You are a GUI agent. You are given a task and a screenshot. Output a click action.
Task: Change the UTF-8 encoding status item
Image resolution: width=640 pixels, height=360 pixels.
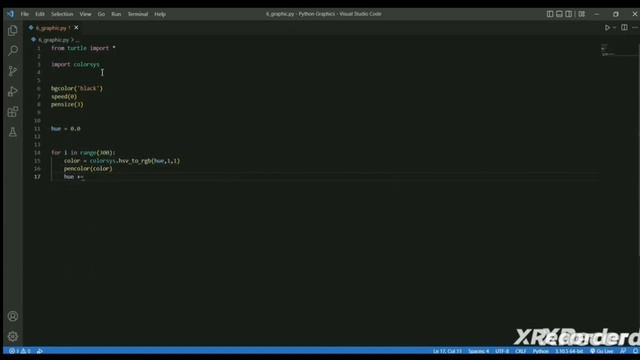(x=502, y=351)
